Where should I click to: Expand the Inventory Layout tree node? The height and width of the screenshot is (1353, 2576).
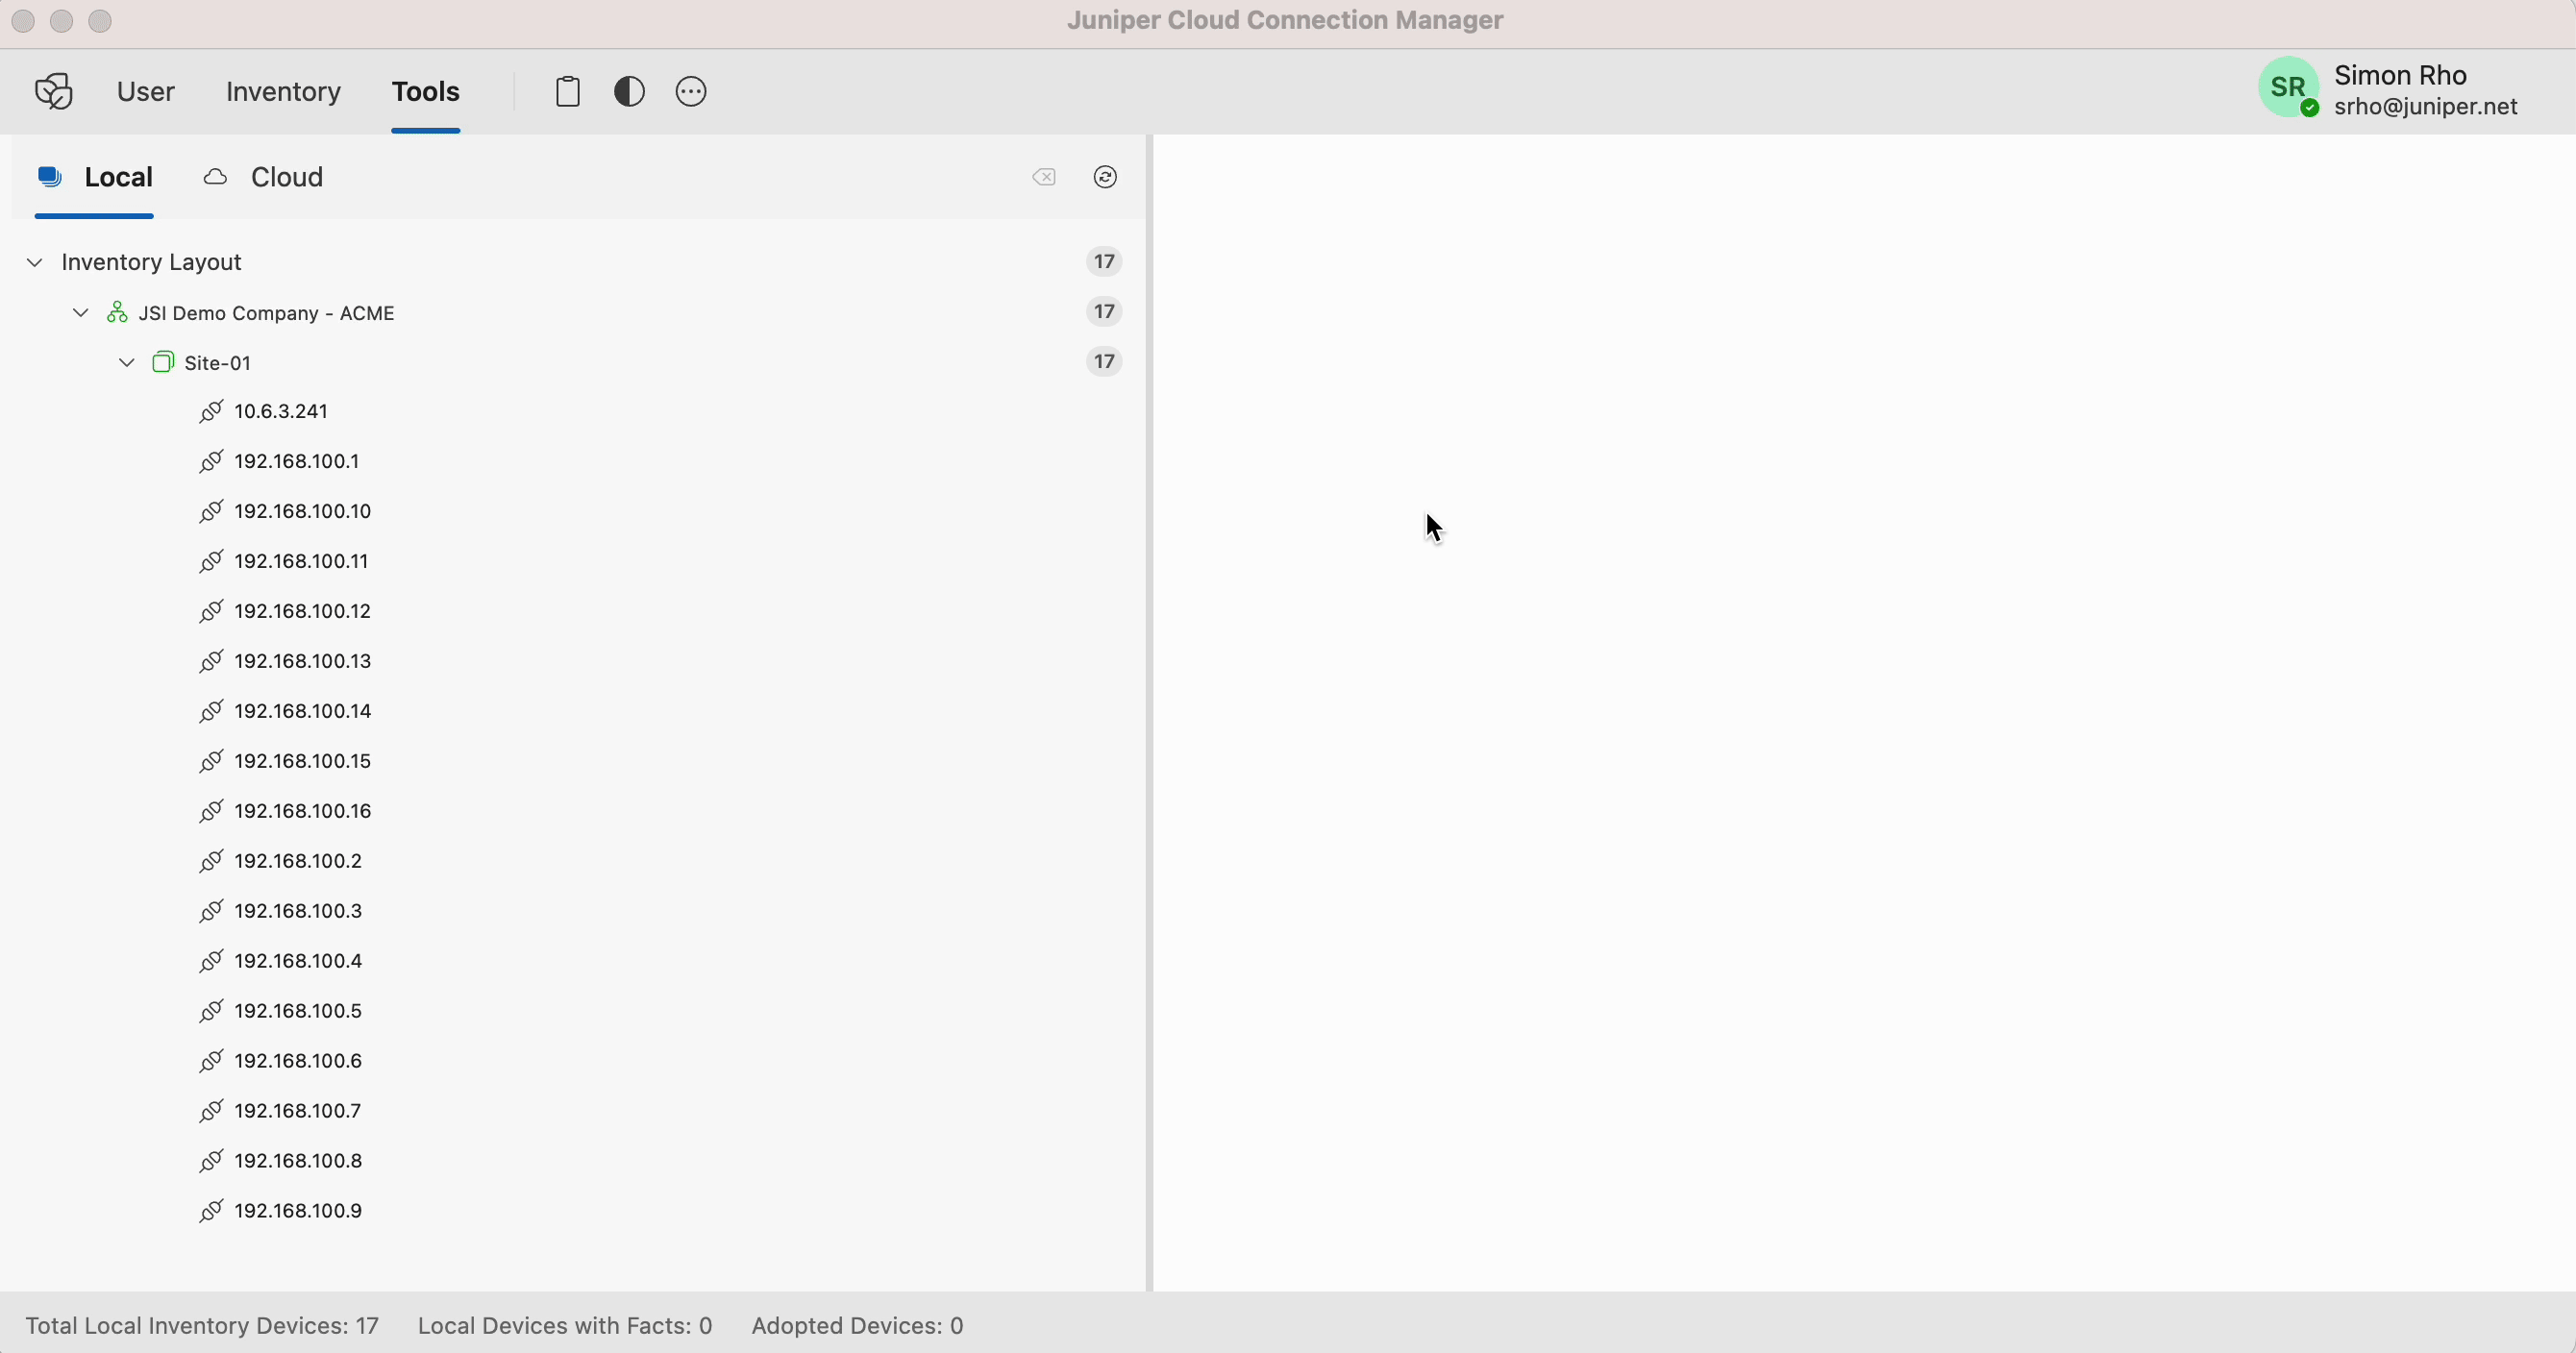[36, 262]
